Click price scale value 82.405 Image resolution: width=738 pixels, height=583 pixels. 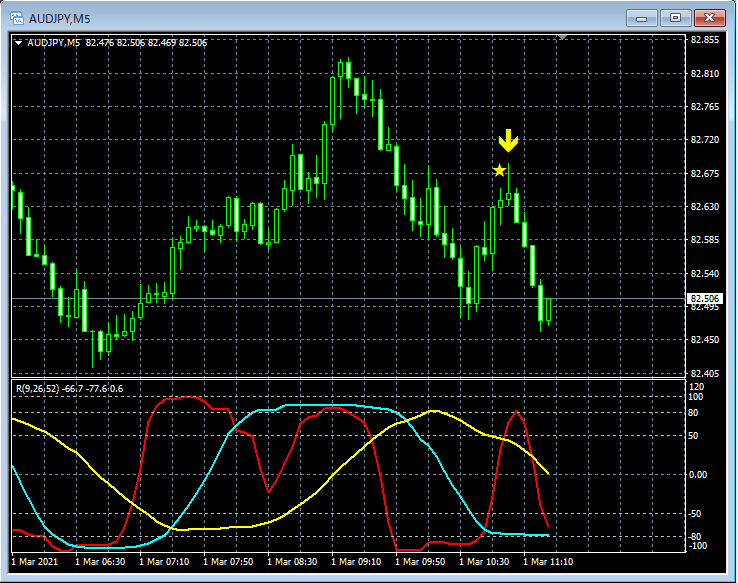tap(705, 374)
